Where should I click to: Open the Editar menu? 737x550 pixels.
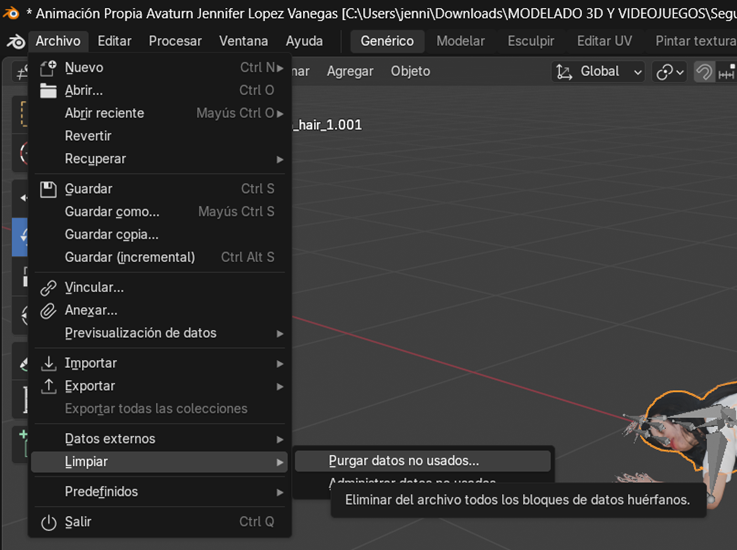pyautogui.click(x=114, y=41)
